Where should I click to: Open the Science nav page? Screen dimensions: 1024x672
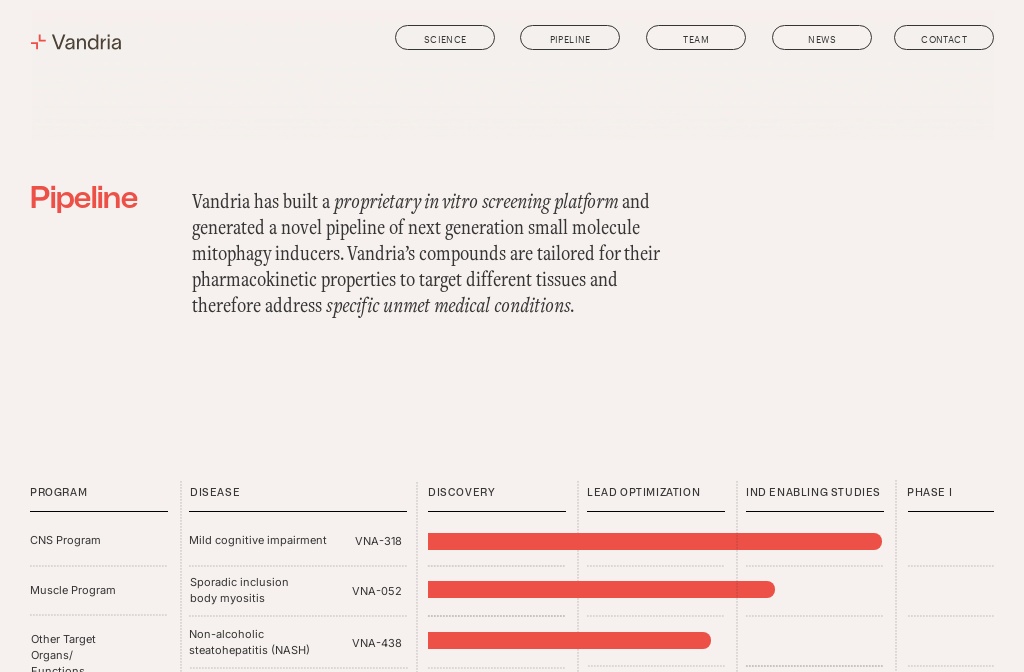[445, 39]
